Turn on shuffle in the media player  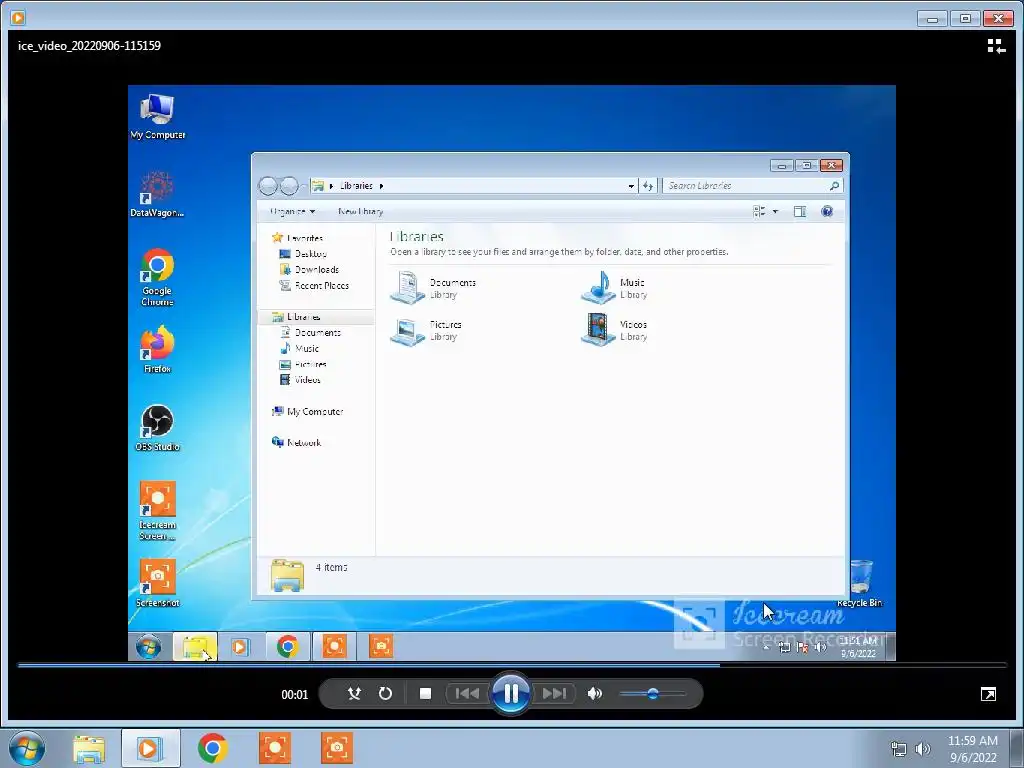(354, 694)
